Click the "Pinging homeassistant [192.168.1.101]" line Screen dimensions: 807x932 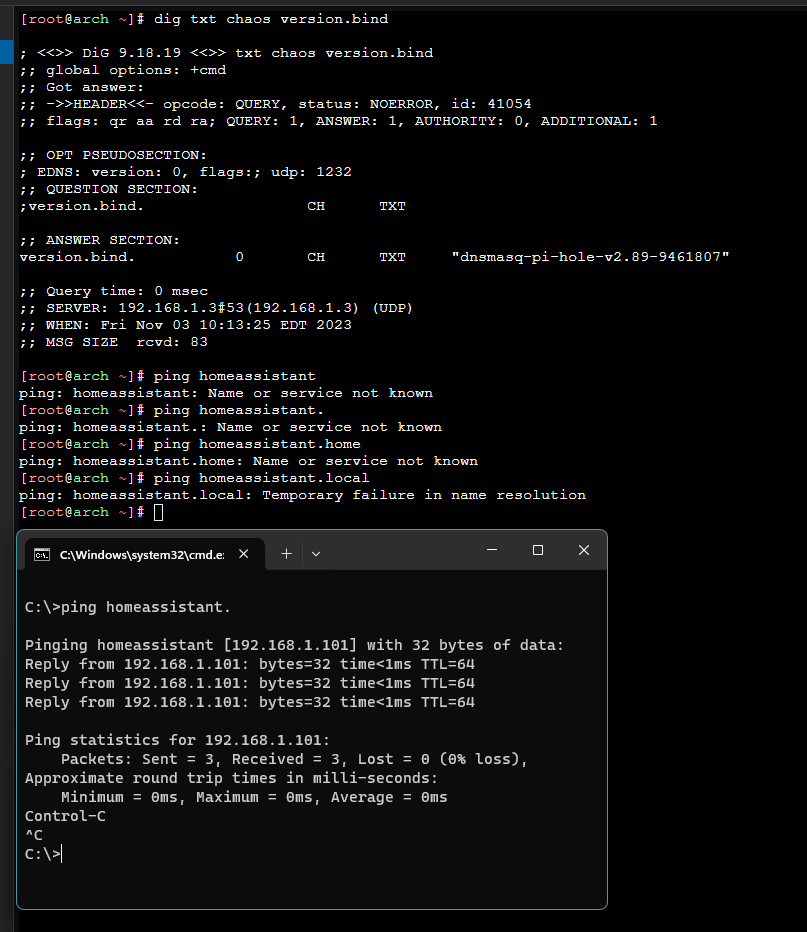click(294, 645)
